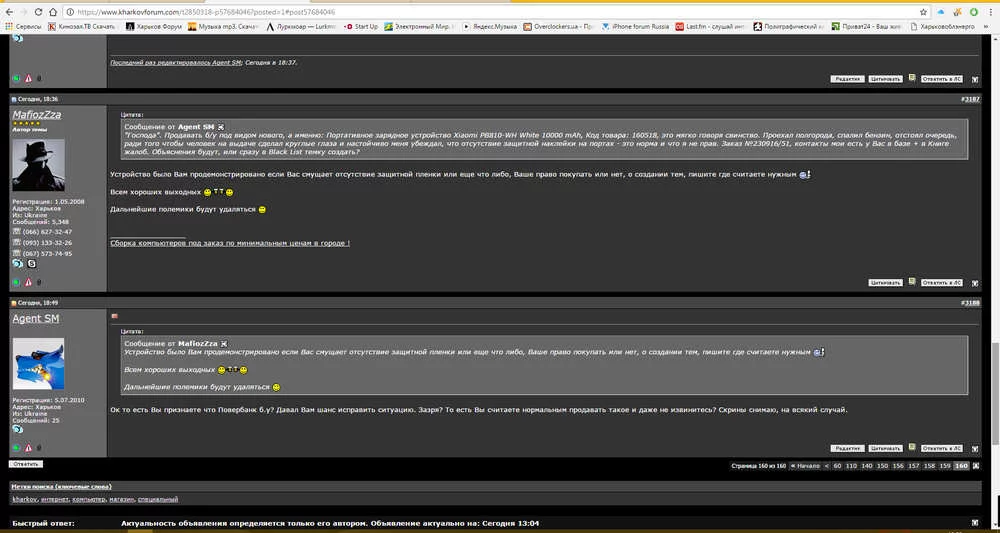Collapse the 'Быстрый ответ' quick reply section
This screenshot has width=1000, height=533.
pyautogui.click(x=975, y=523)
